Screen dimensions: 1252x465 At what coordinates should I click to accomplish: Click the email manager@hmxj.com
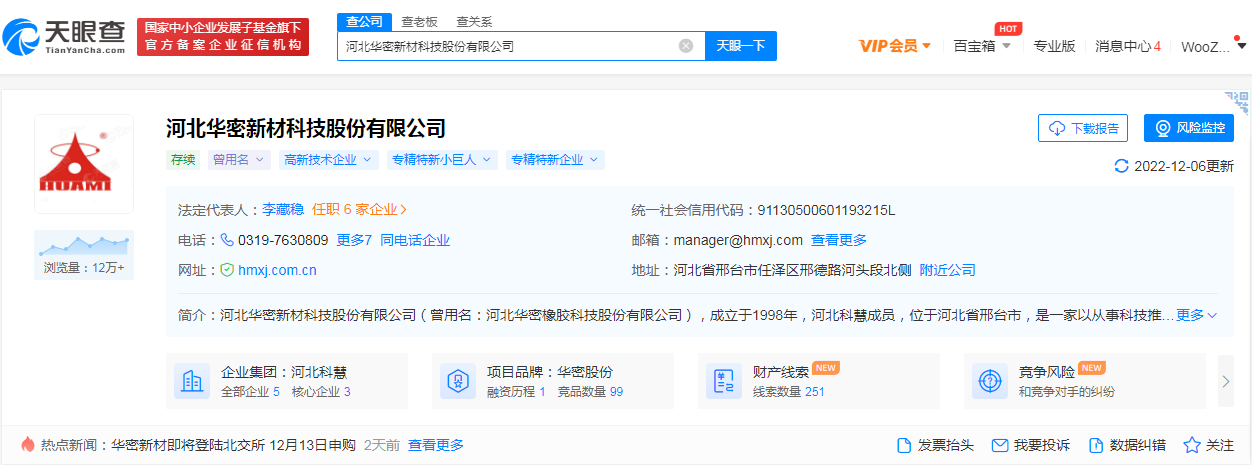tap(738, 240)
